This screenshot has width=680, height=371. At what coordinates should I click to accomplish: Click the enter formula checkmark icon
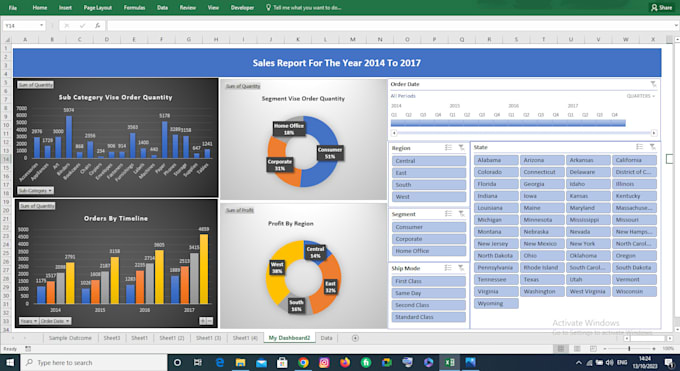(x=82, y=26)
